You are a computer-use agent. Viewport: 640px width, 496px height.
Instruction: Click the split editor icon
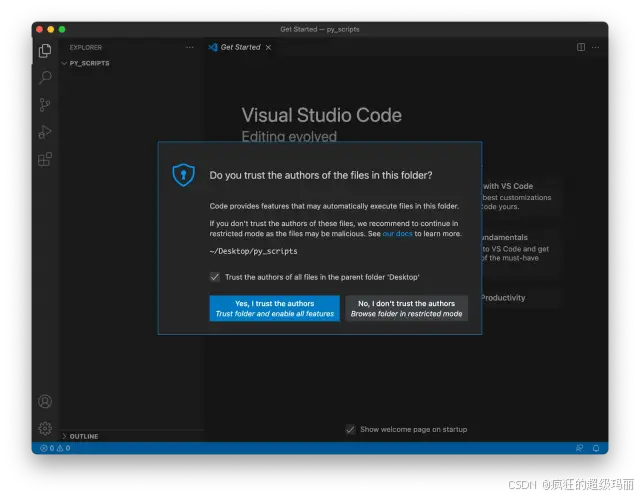point(580,47)
